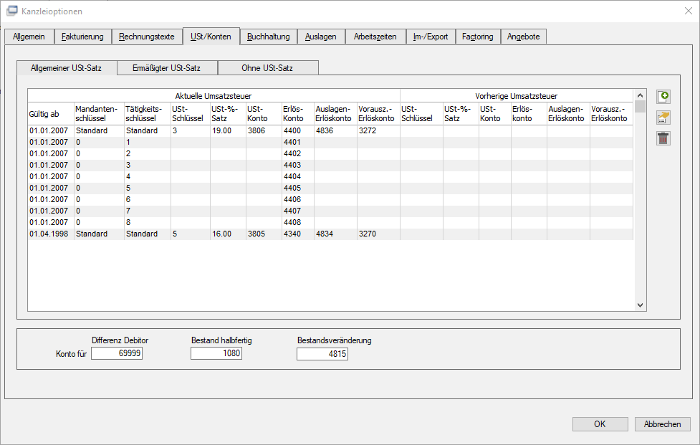Viewport: 700px width, 445px height.
Task: Select the row dated 01.04.1998
Action: coord(330,234)
